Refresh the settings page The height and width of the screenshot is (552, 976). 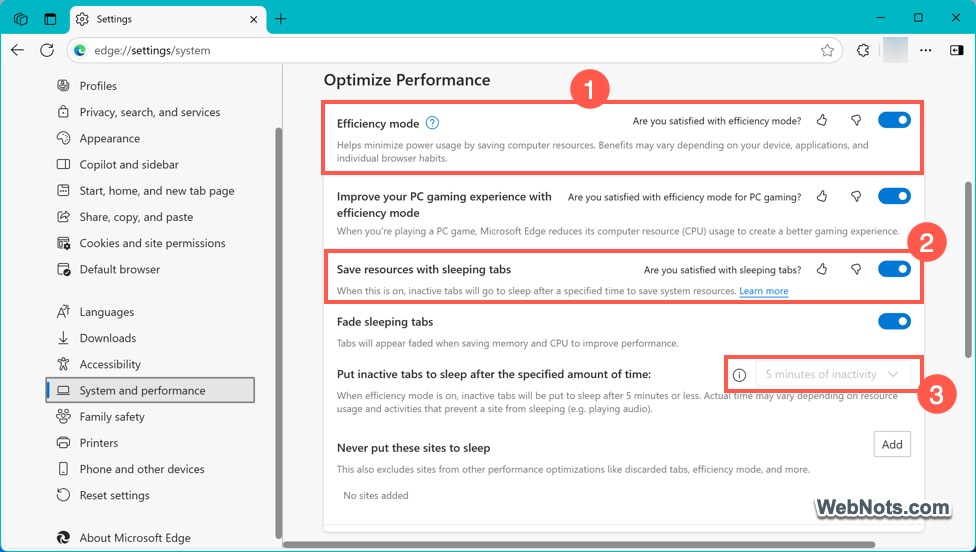click(x=47, y=50)
